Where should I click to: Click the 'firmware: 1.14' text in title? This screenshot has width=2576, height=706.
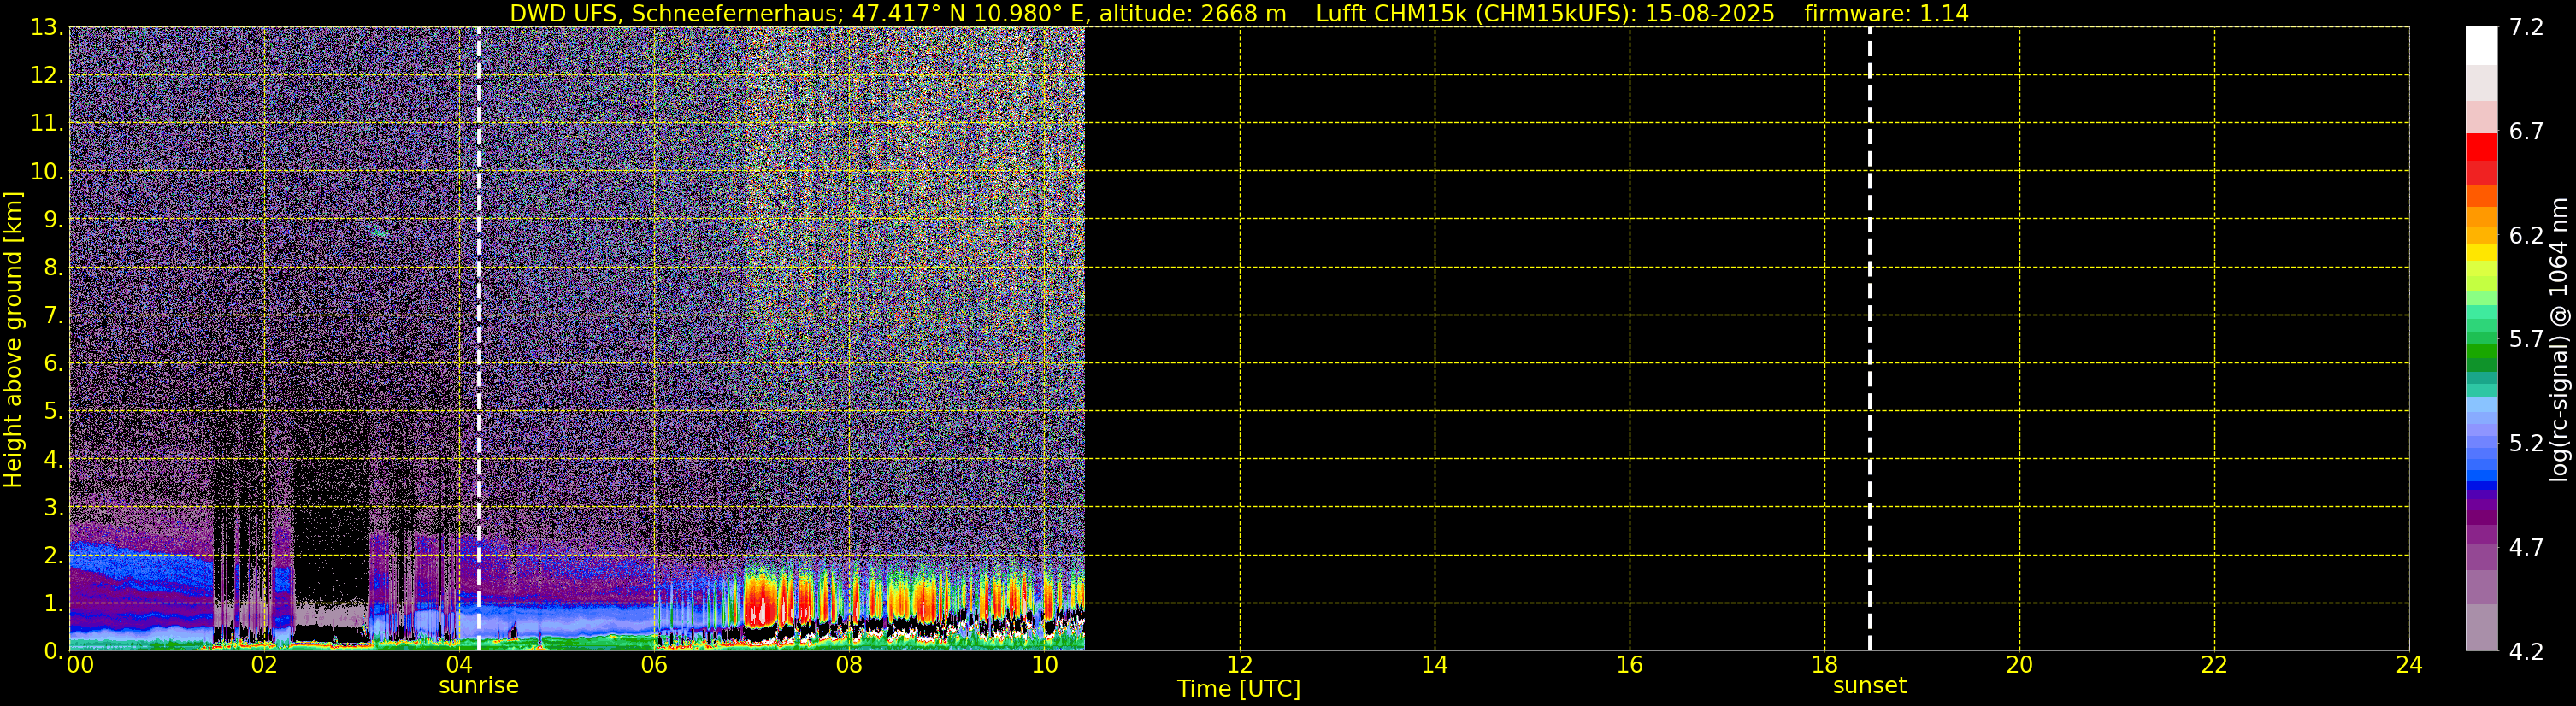(x=1886, y=14)
